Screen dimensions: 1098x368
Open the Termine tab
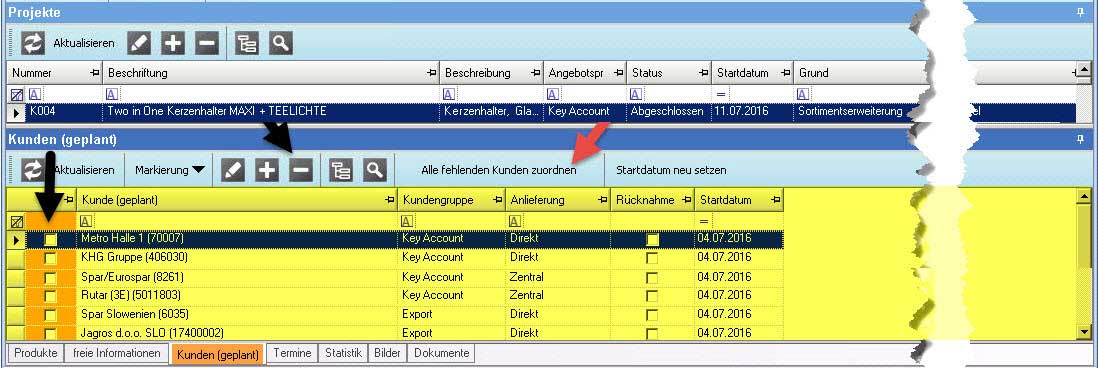coord(292,353)
